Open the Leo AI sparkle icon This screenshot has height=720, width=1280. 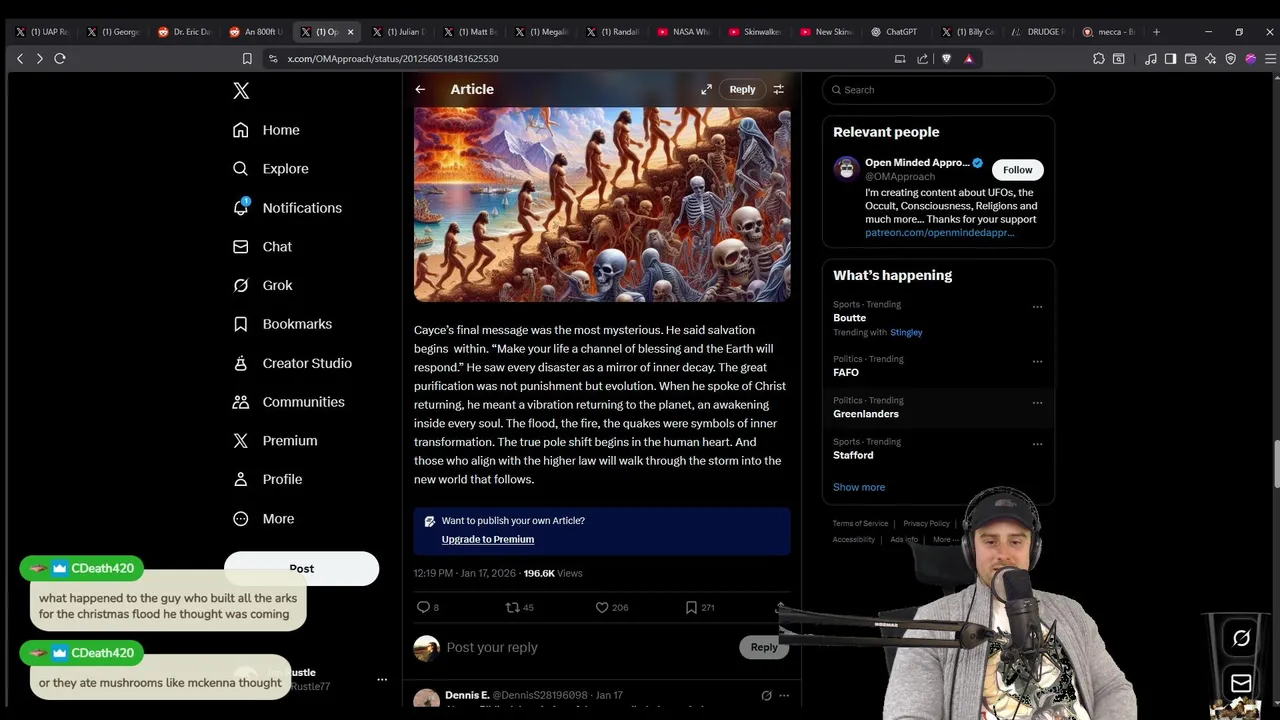click(x=1210, y=59)
